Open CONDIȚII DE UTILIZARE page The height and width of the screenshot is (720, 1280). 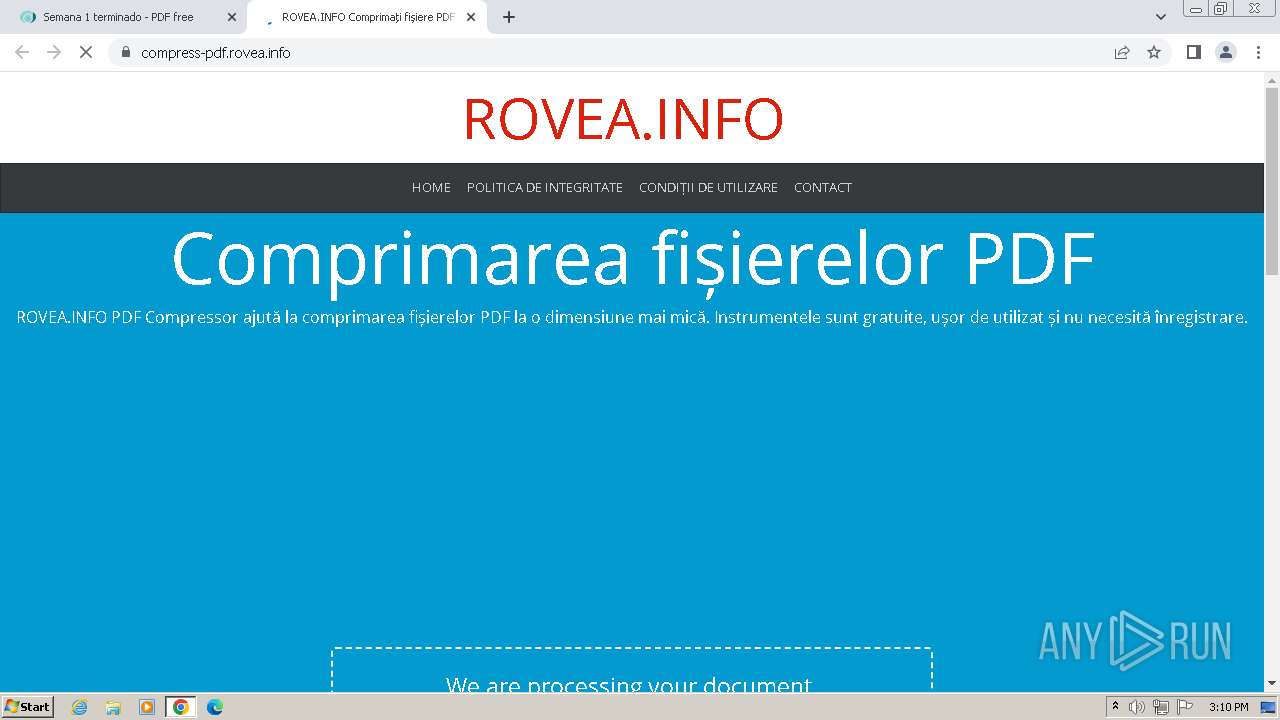[708, 187]
